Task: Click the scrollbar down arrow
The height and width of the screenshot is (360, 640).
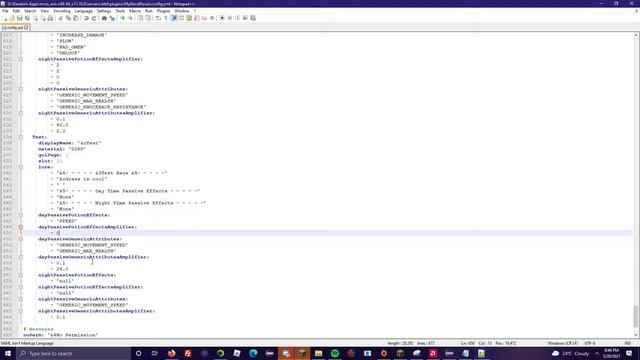Action: pos(636,335)
